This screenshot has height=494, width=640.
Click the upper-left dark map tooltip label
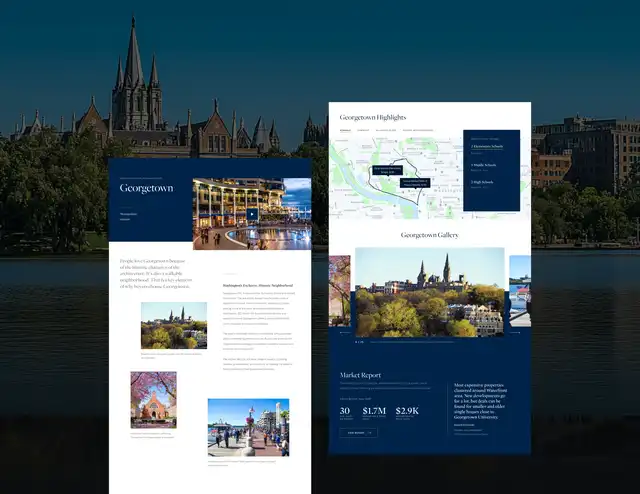[x=388, y=170]
